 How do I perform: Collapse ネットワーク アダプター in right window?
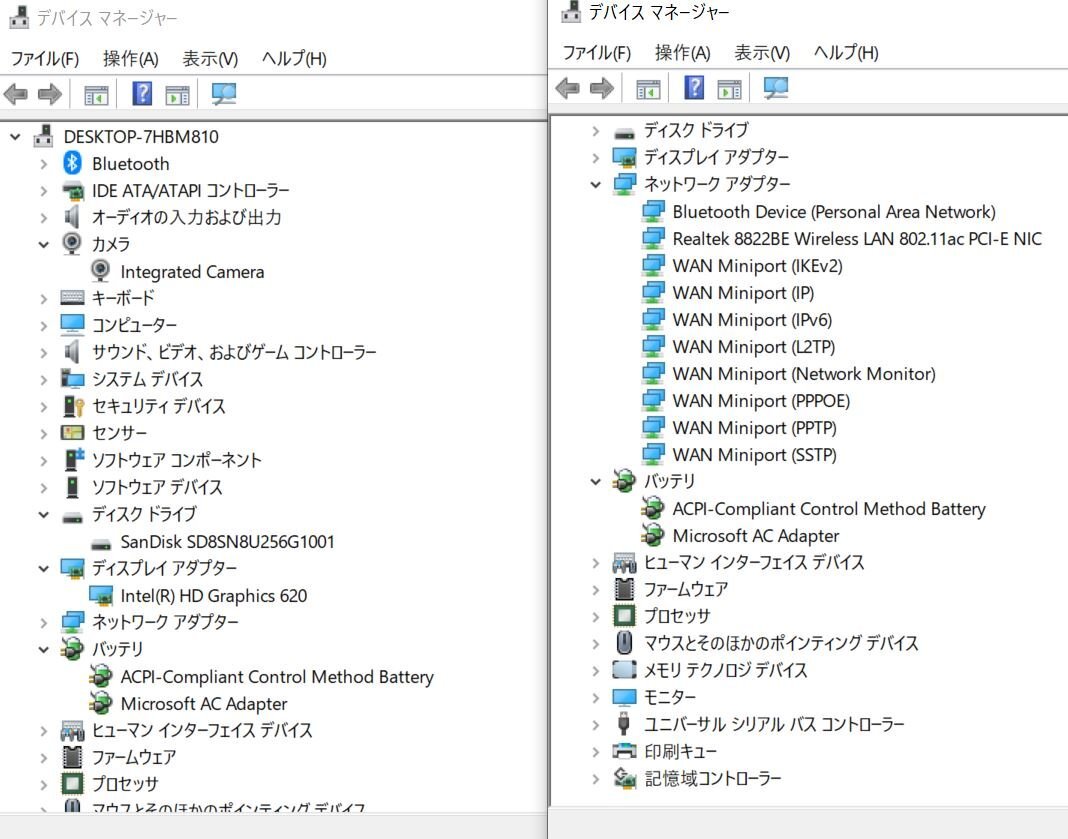pos(596,184)
